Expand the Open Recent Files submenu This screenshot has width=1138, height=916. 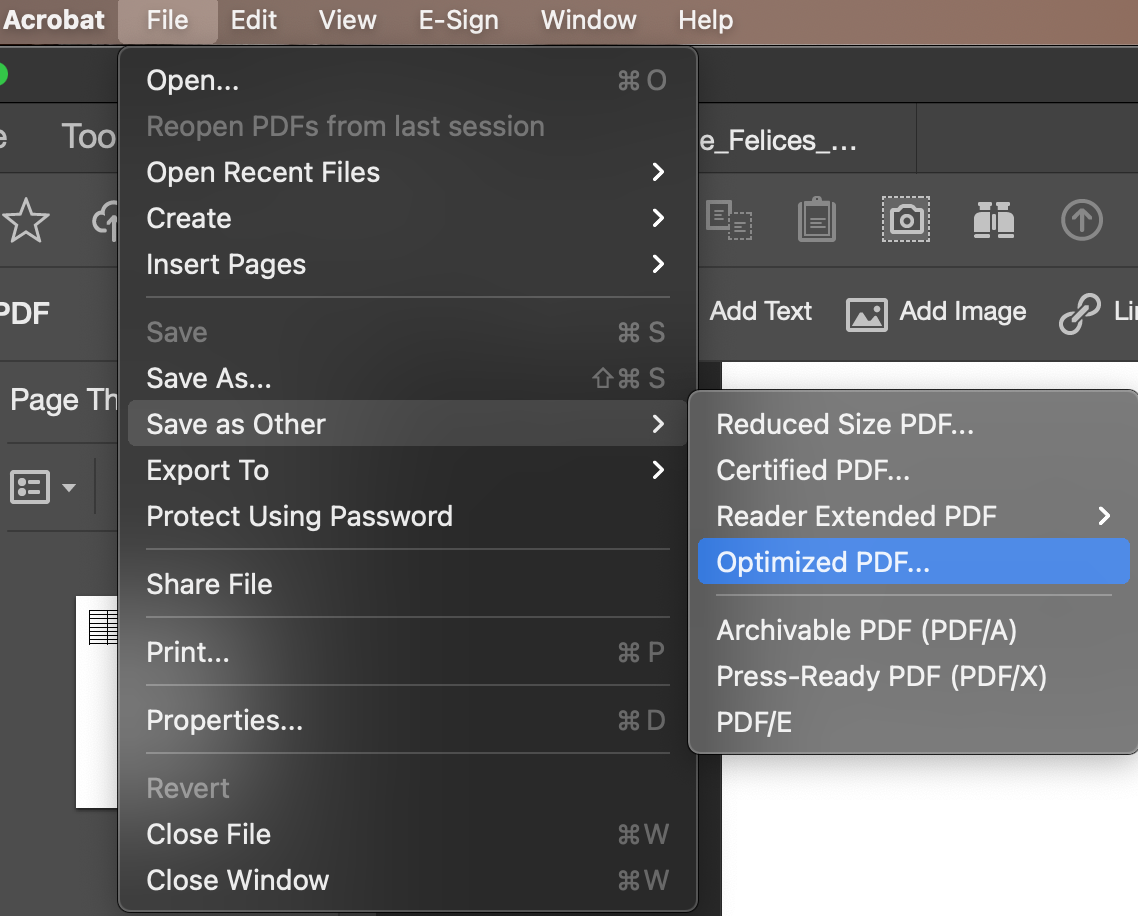pos(659,172)
